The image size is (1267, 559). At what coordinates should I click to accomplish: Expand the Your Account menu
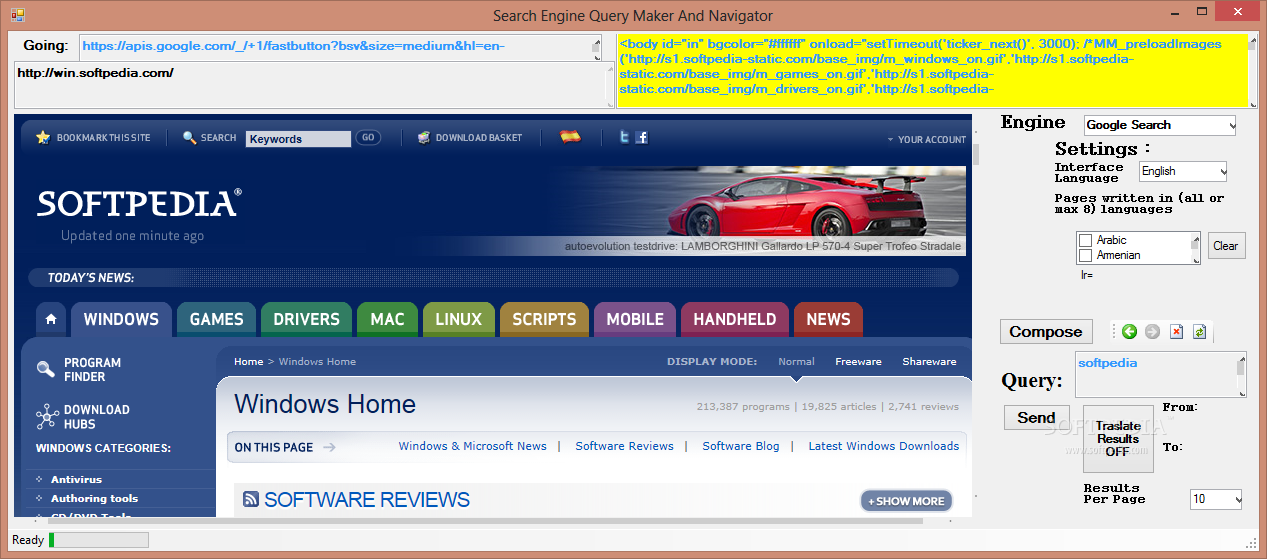click(x=926, y=139)
